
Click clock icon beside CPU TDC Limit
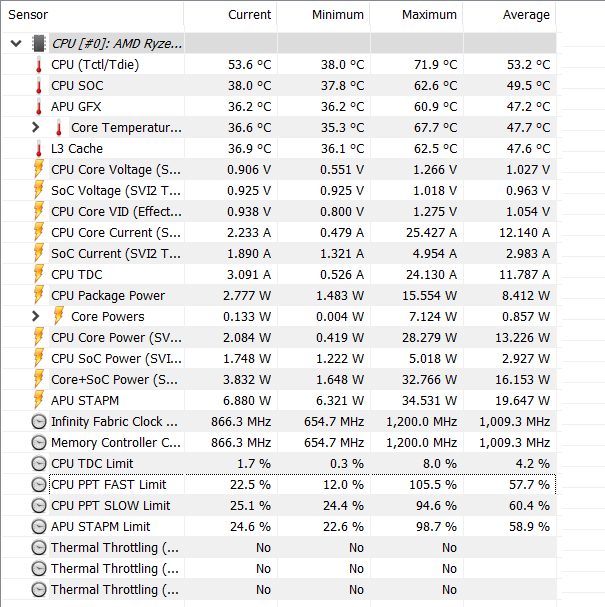click(39, 463)
